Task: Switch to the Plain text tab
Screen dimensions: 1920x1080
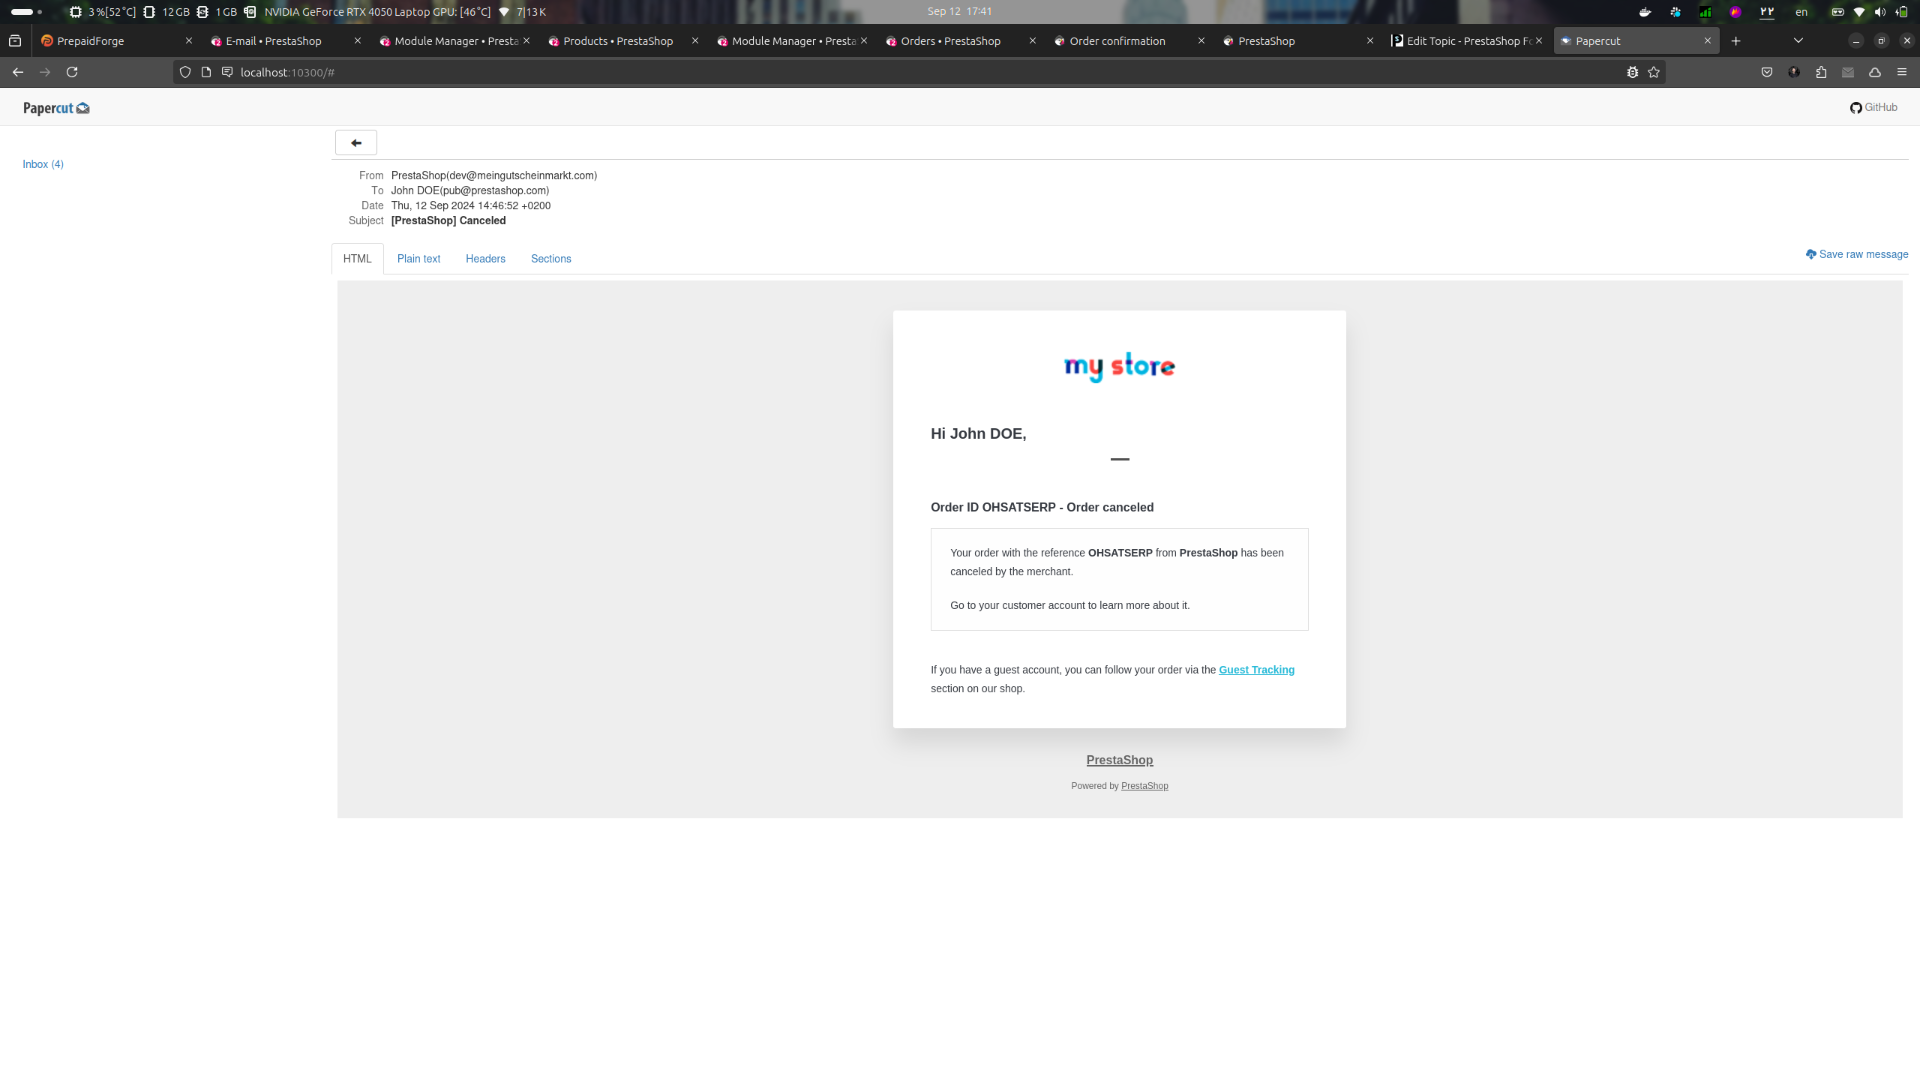Action: (418, 259)
